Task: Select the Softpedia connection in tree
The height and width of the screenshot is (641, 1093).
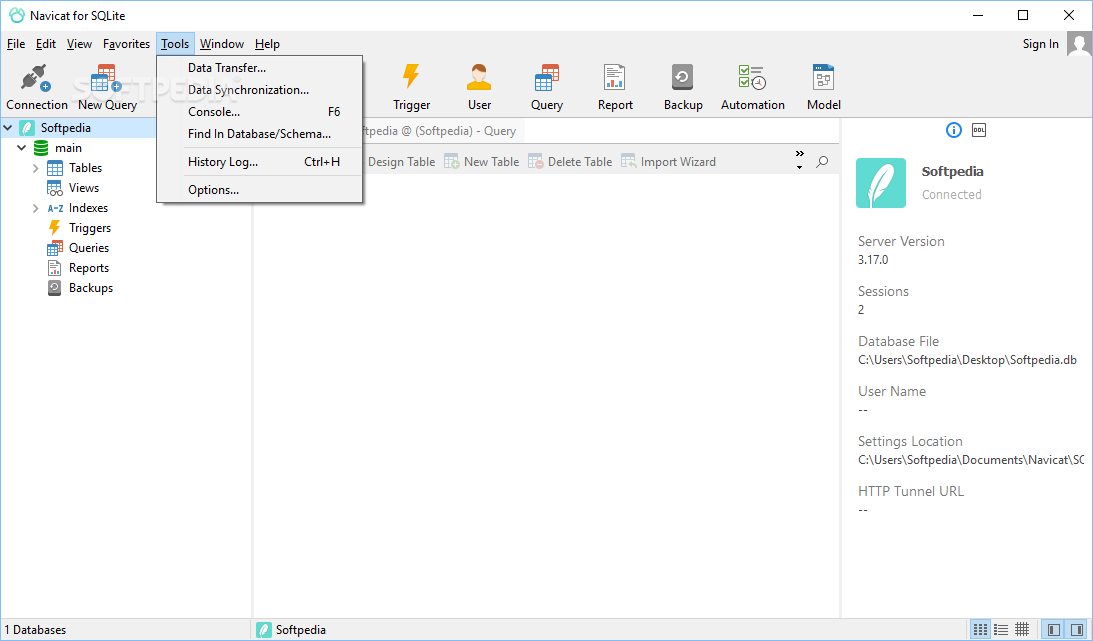Action: [66, 128]
